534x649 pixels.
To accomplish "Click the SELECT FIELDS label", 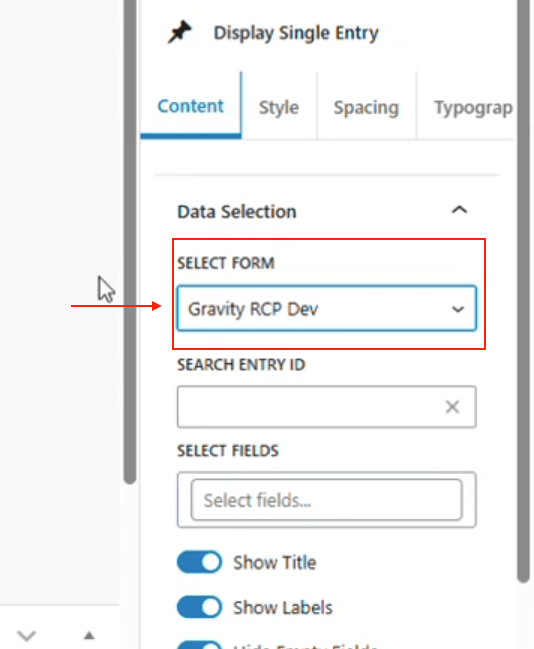I will (228, 450).
